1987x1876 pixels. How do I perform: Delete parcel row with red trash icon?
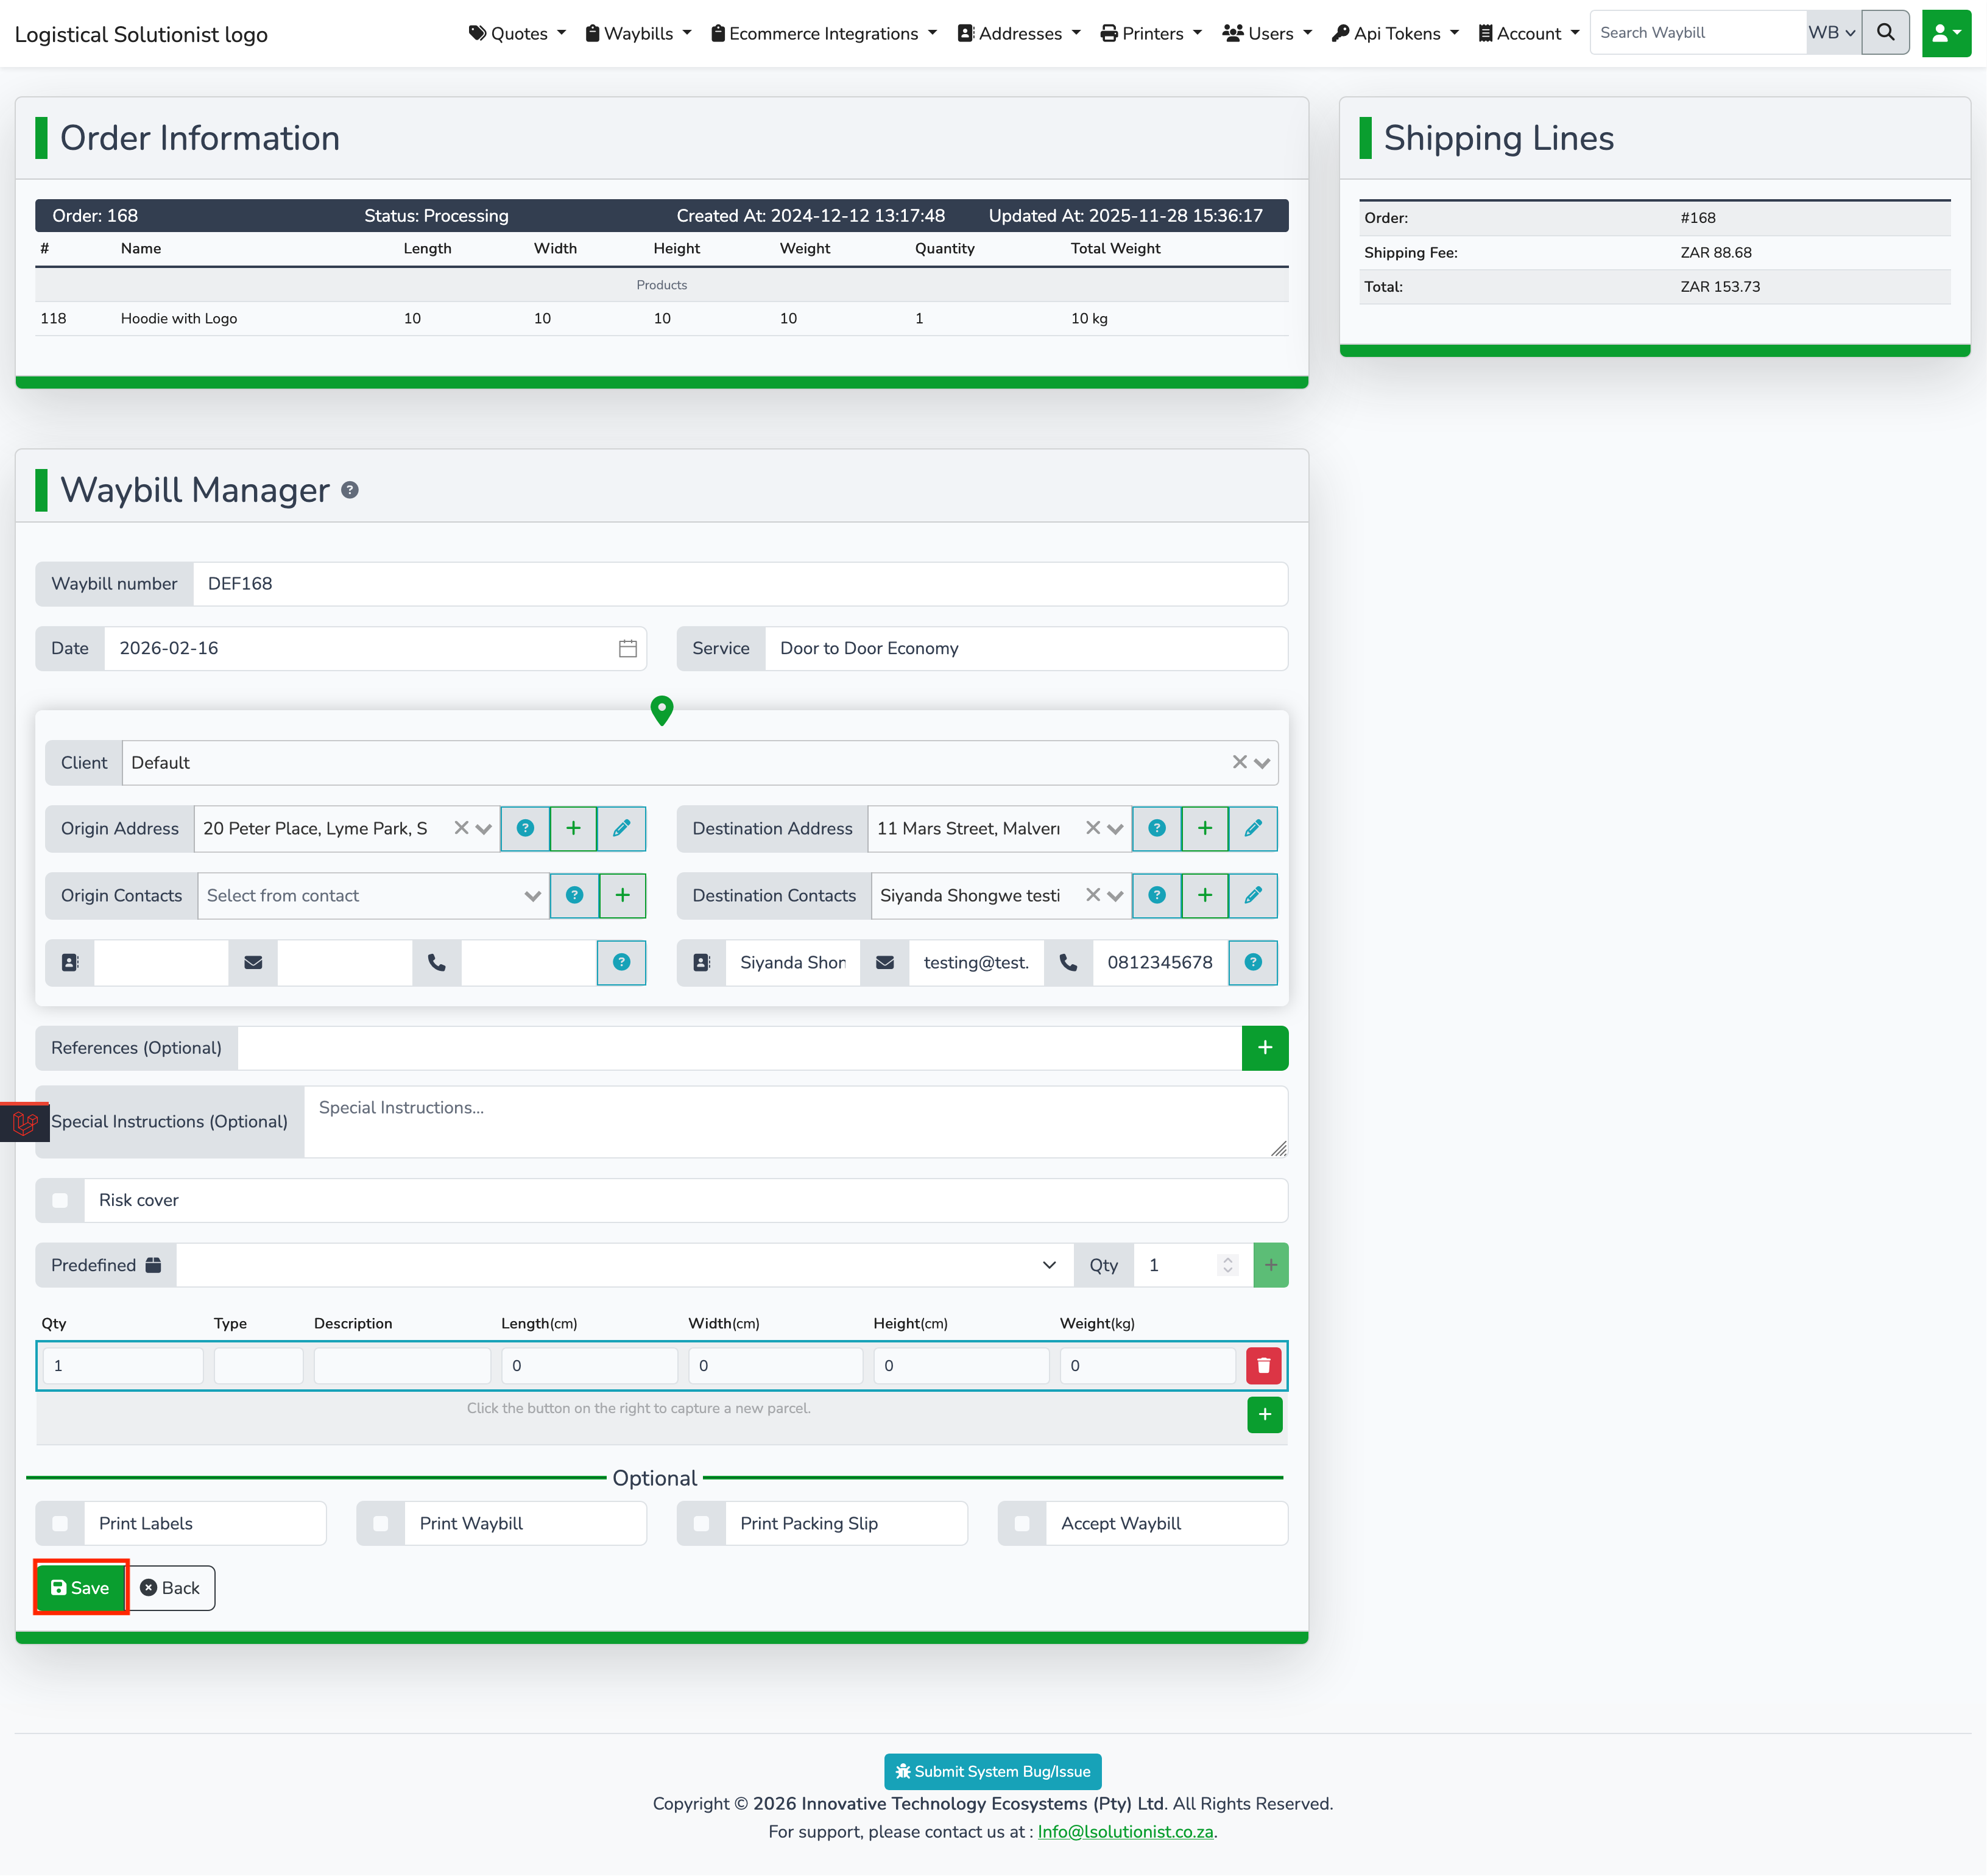coord(1263,1365)
